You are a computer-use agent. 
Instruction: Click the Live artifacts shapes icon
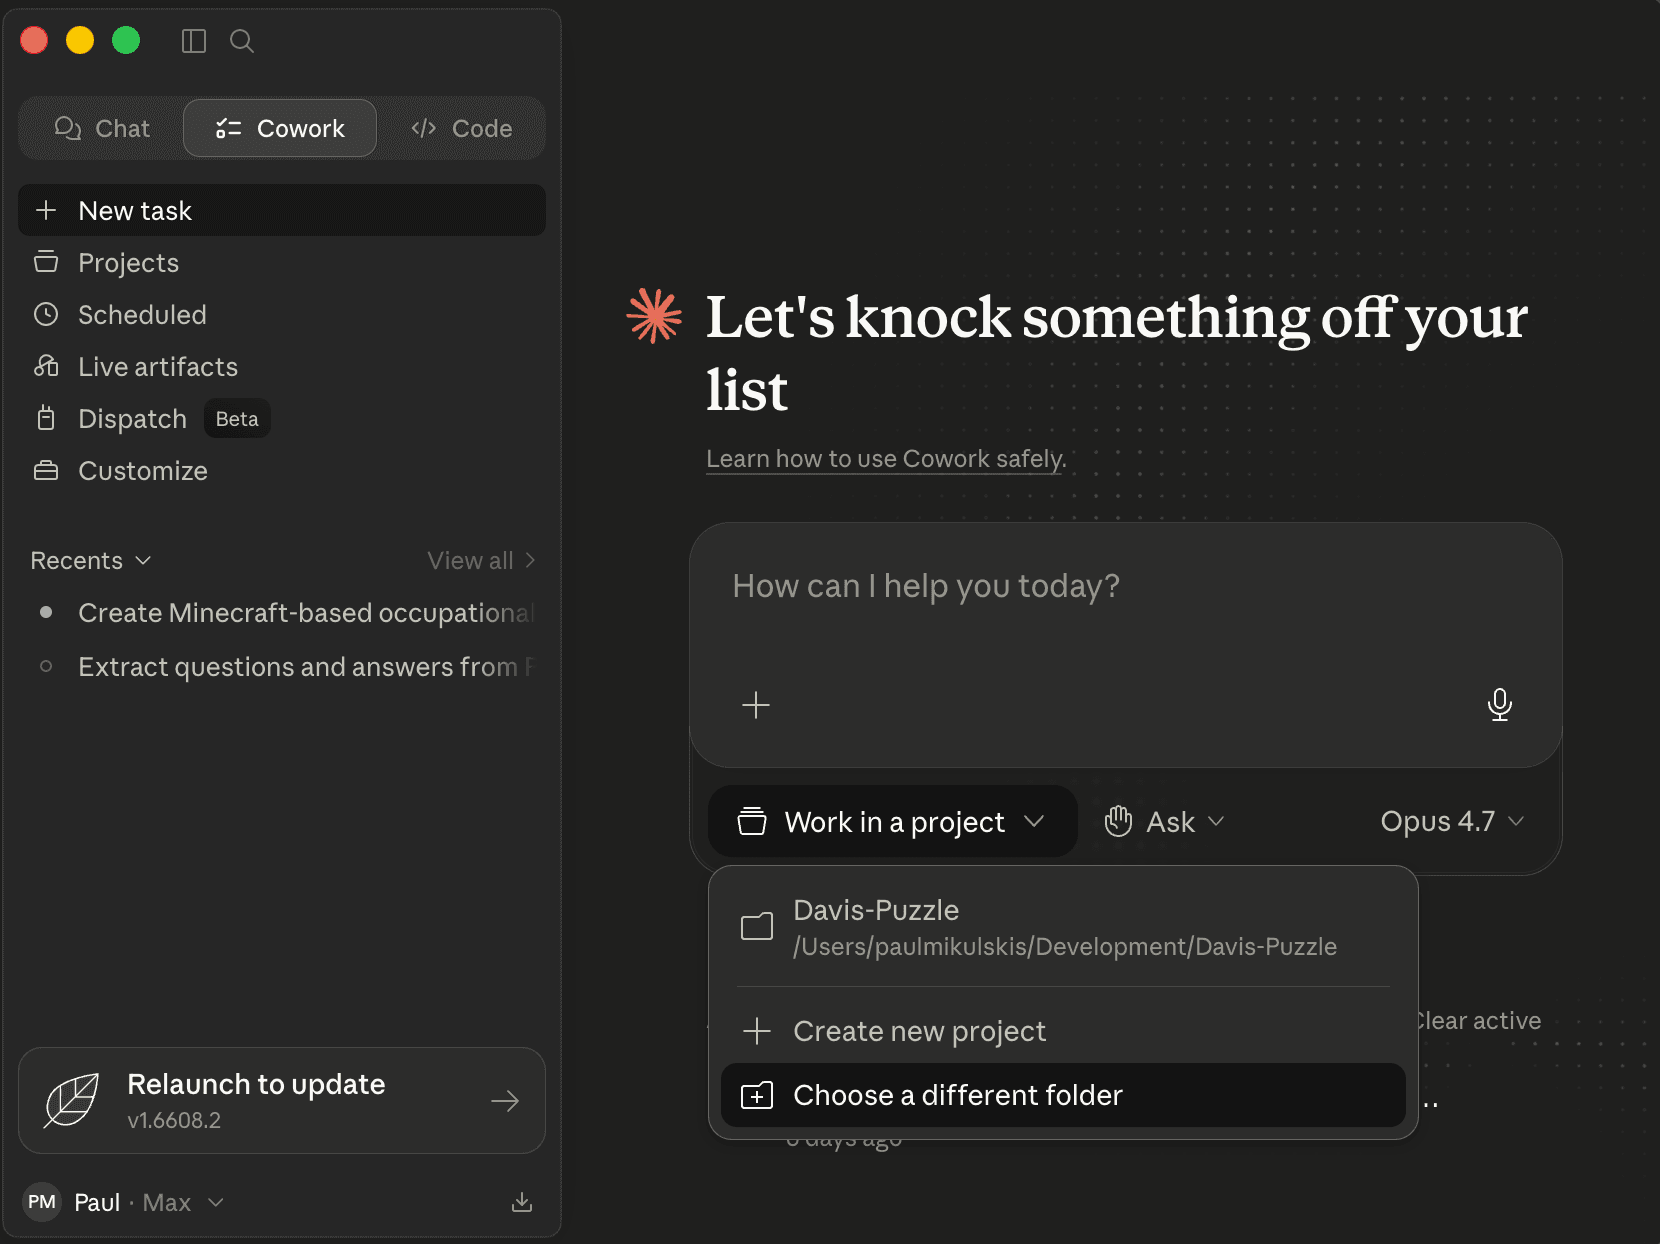point(46,366)
